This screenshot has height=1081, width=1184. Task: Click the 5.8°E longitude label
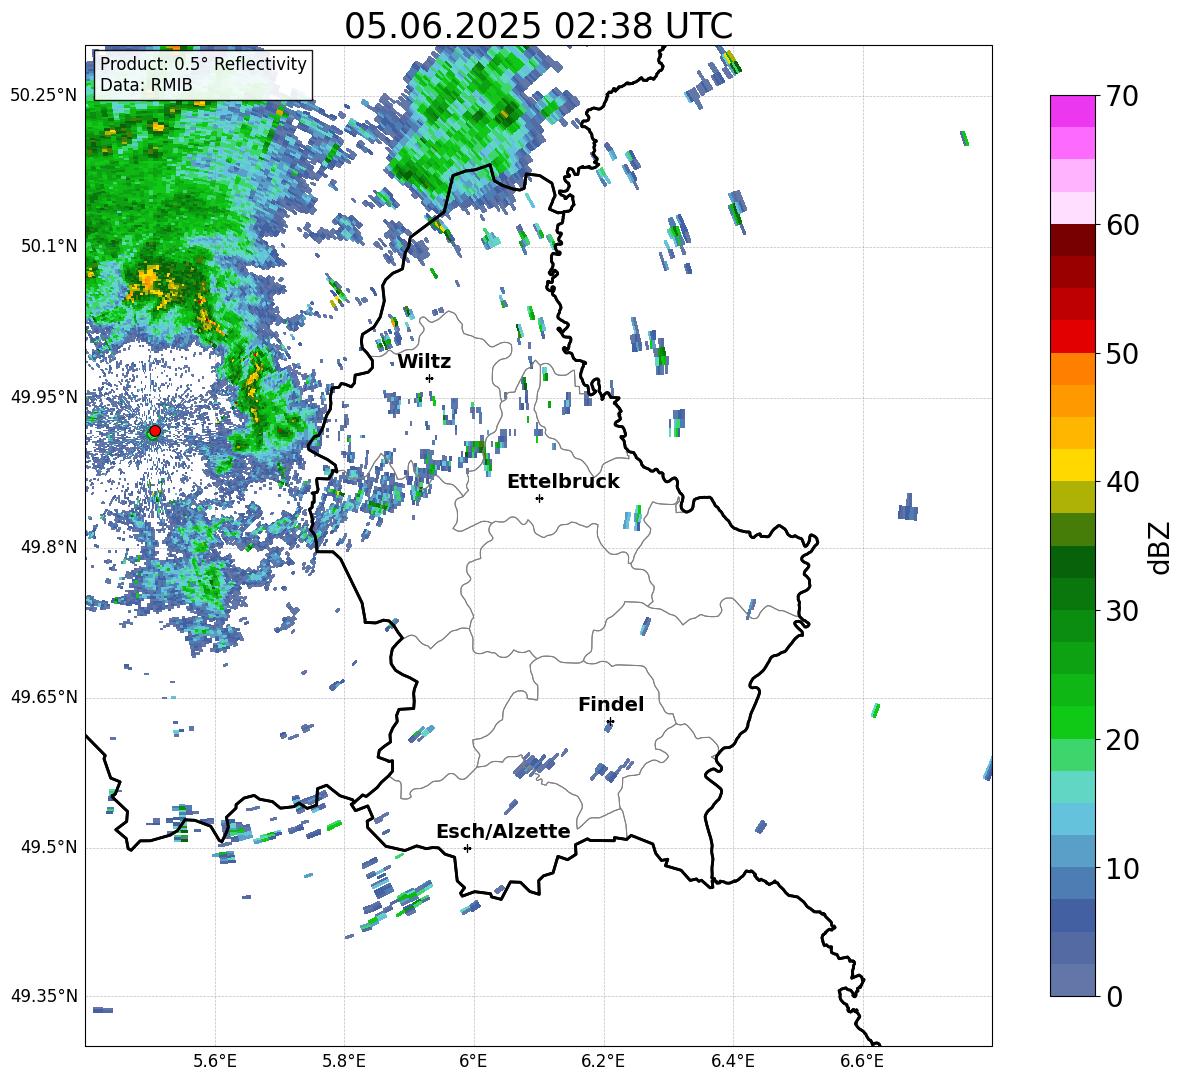344,1061
